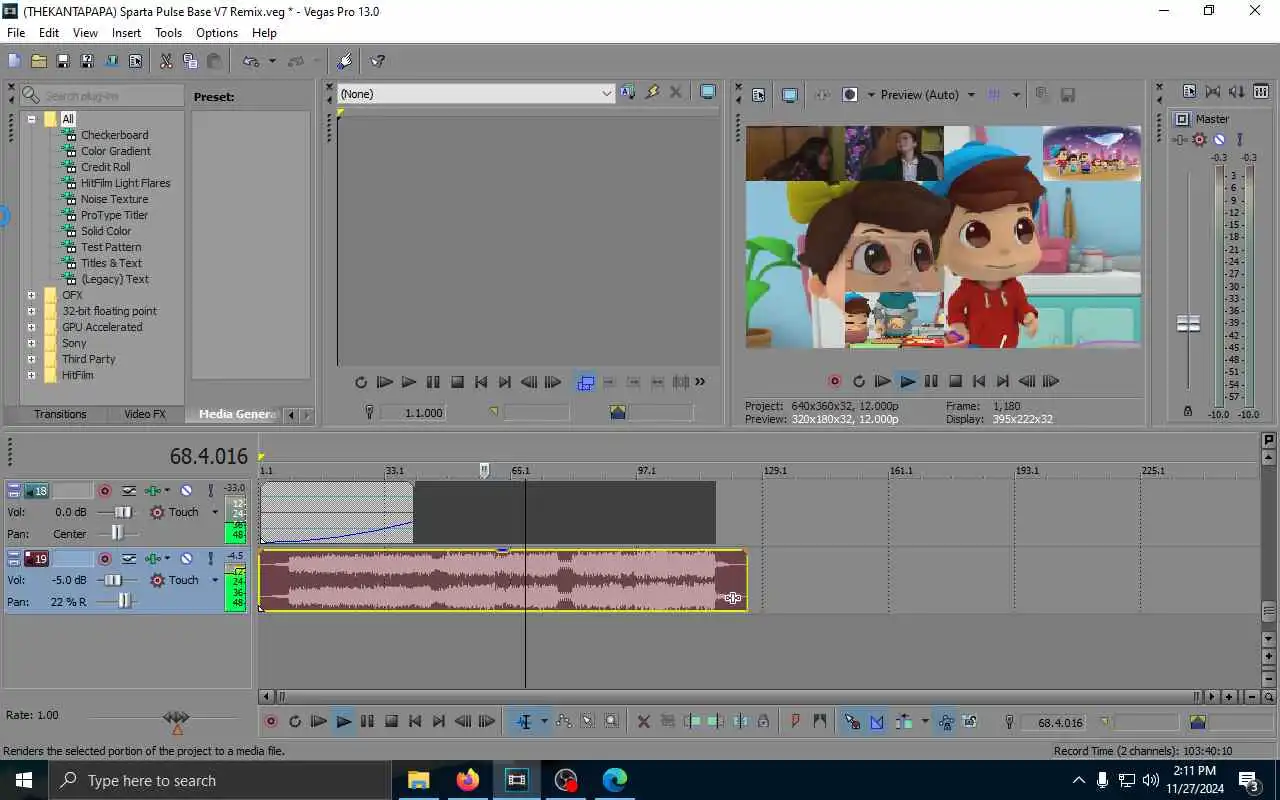
Task: Open the File menu
Action: [x=16, y=33]
